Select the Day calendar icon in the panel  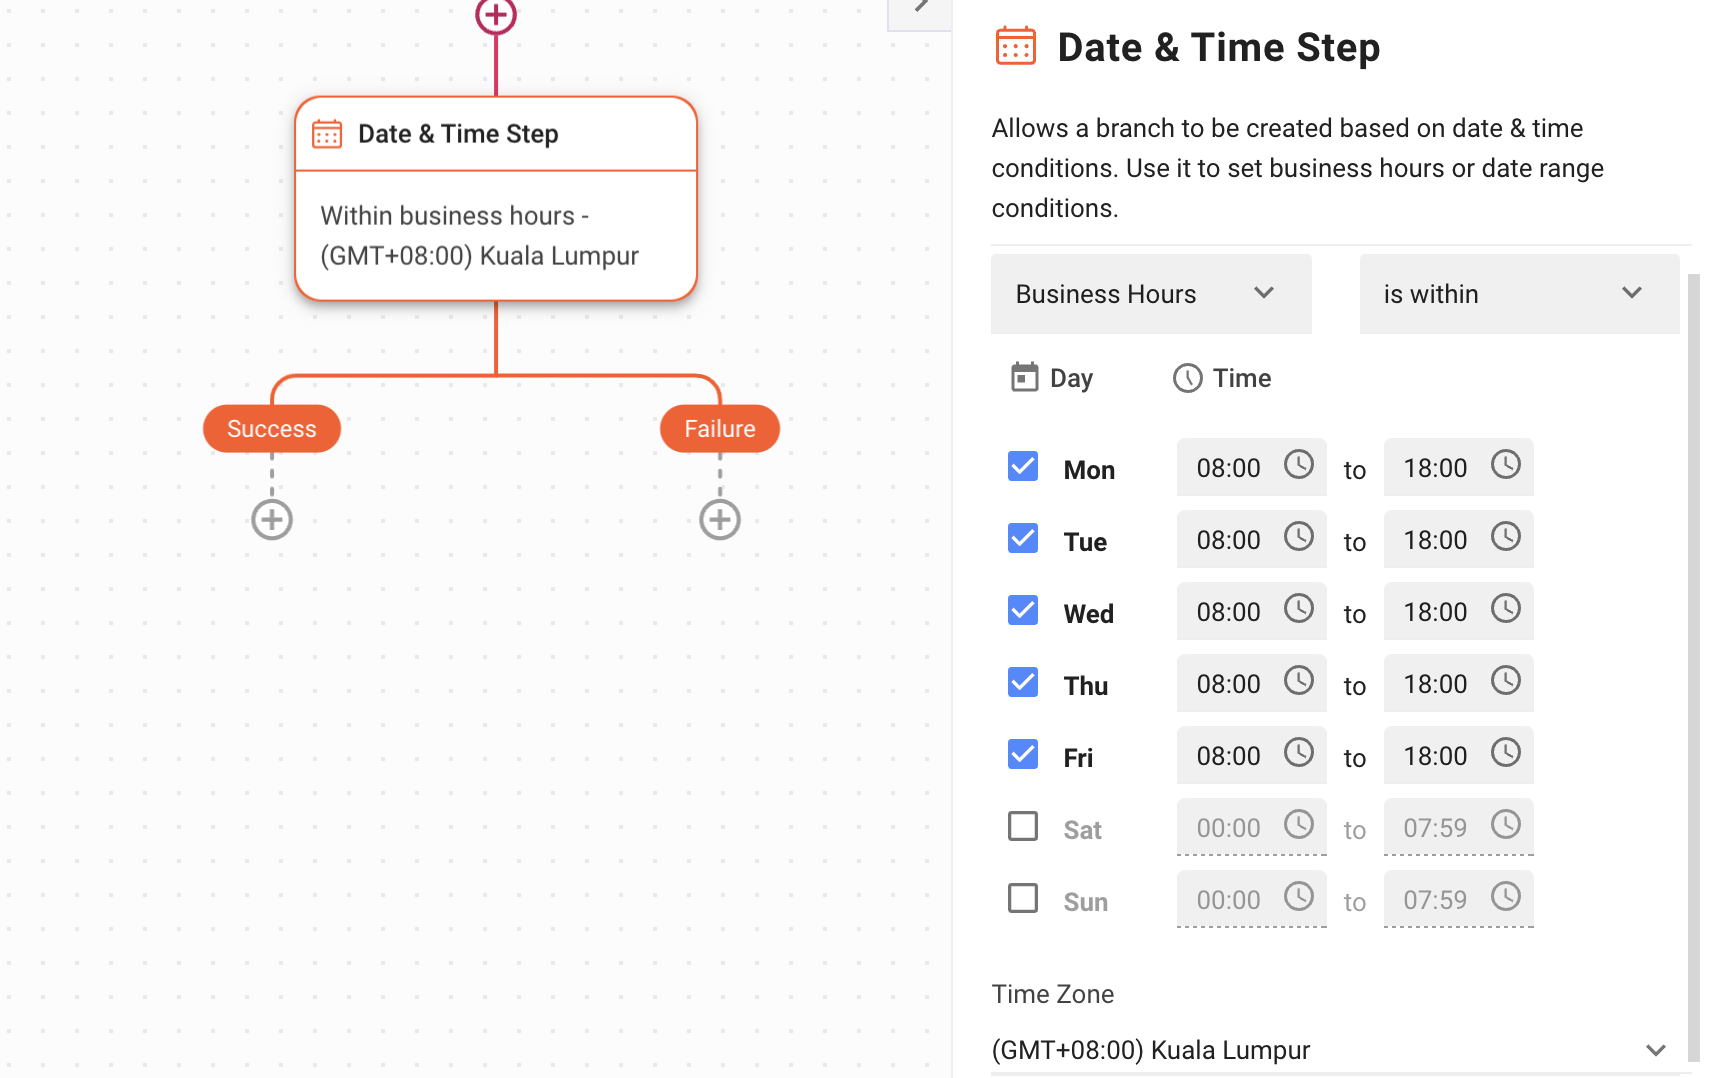click(x=1022, y=377)
